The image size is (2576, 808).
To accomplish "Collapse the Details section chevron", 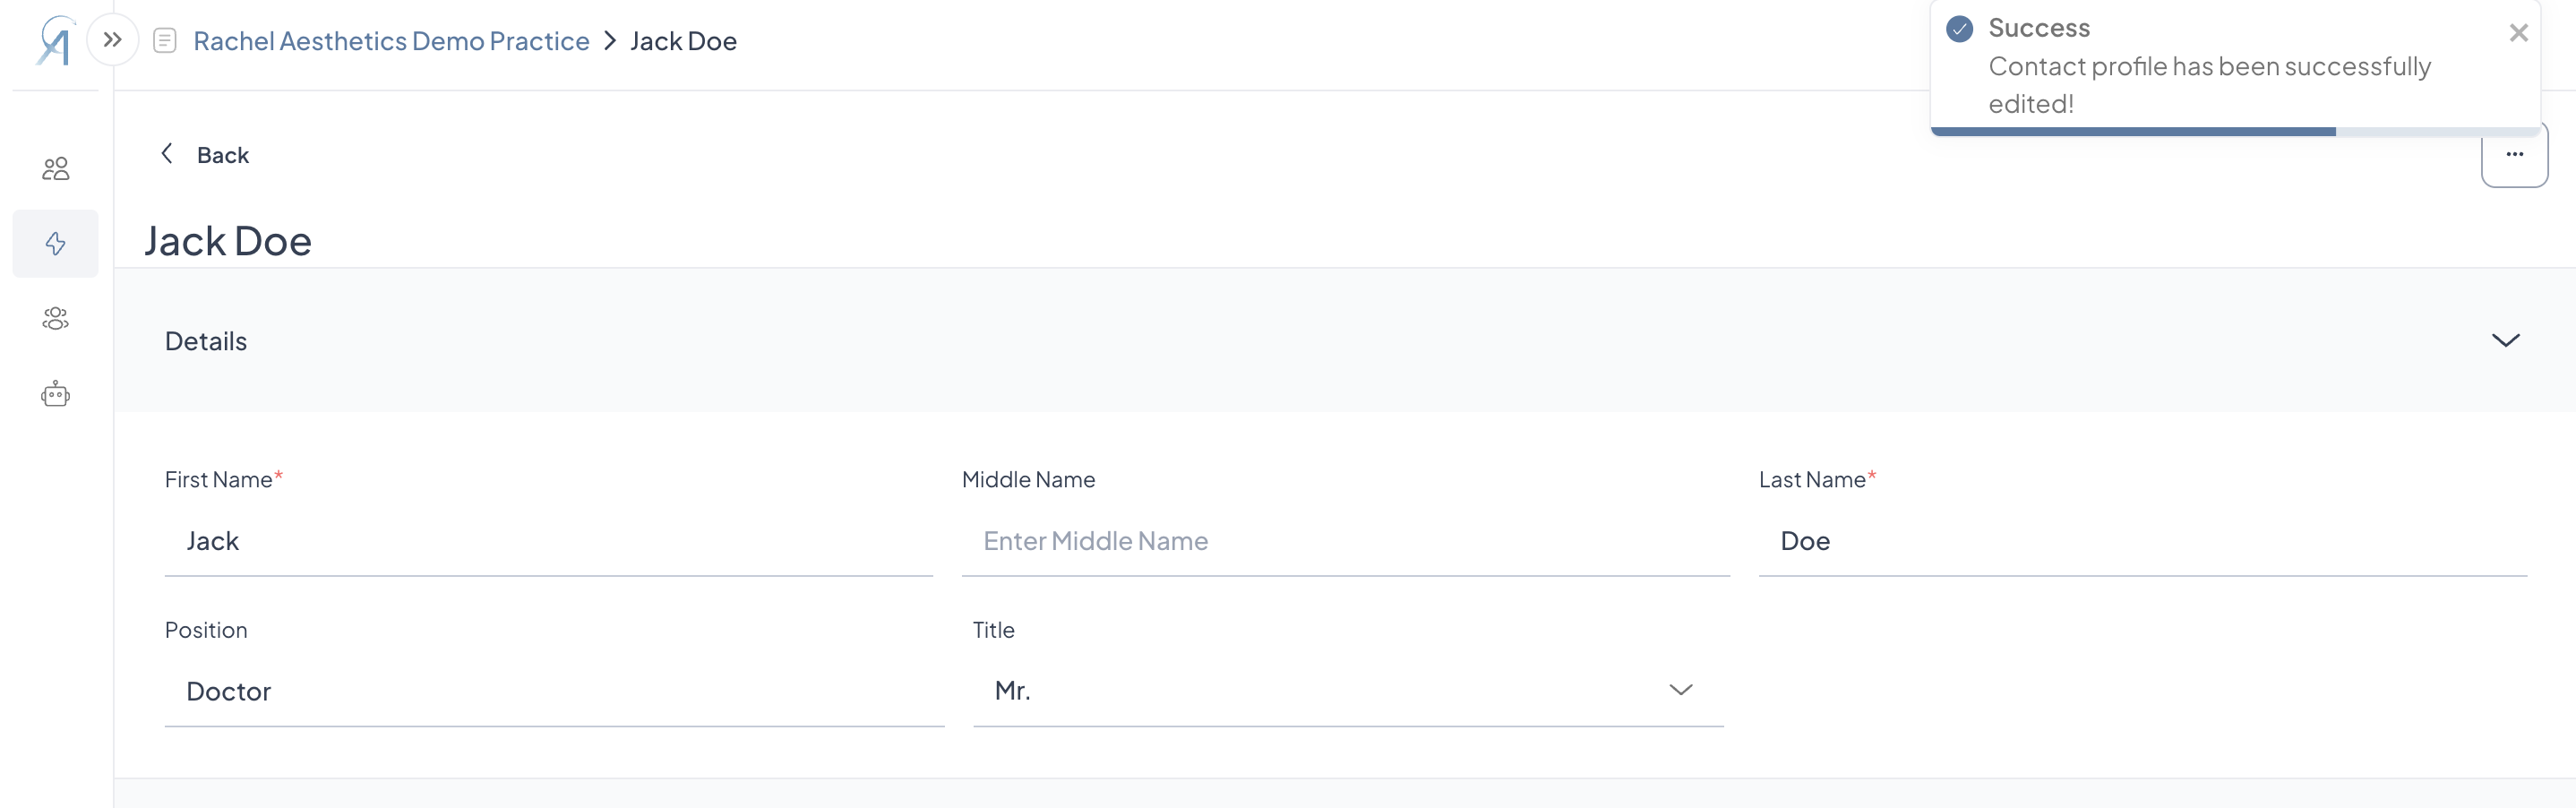I will (2505, 340).
